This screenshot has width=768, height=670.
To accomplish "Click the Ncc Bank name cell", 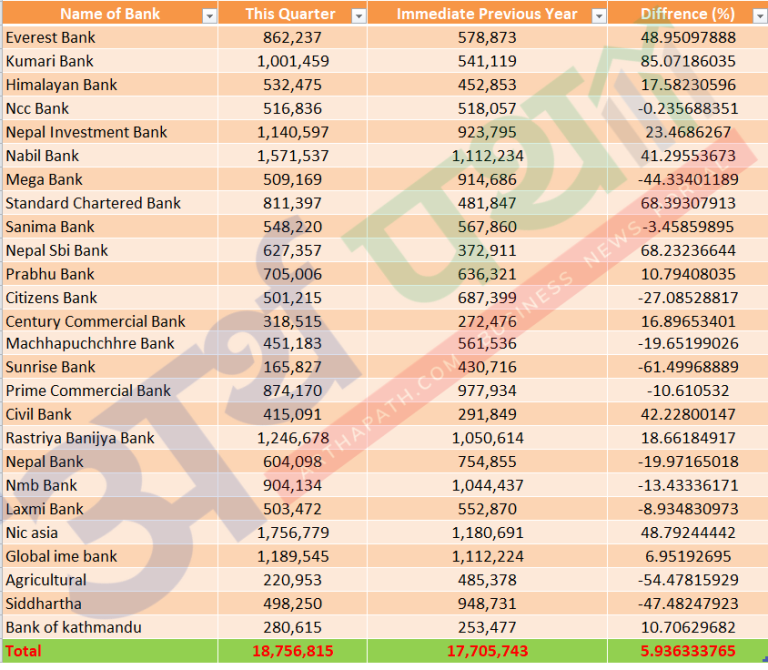I will tap(110, 108).
